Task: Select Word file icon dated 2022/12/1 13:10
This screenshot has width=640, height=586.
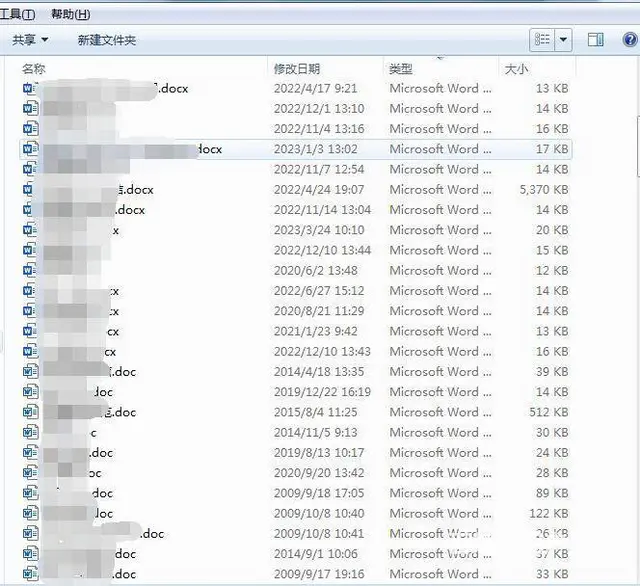Action: pyautogui.click(x=30, y=109)
